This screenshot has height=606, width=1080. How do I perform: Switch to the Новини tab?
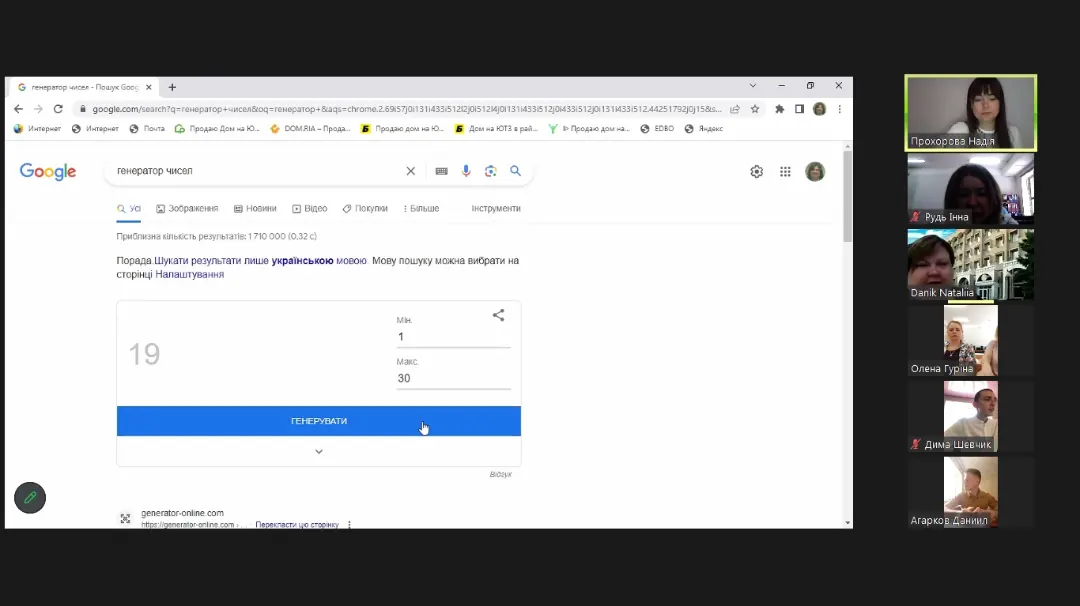point(255,209)
